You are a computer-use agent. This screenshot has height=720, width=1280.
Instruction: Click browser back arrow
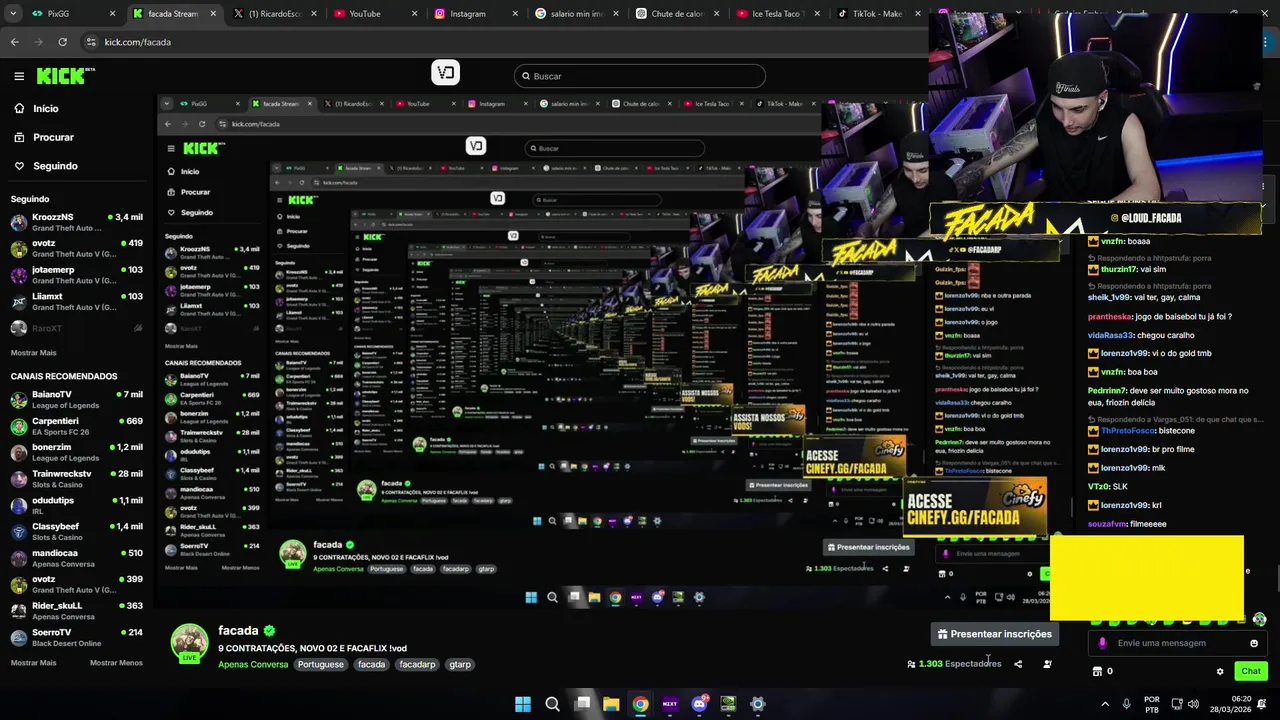[x=14, y=42]
